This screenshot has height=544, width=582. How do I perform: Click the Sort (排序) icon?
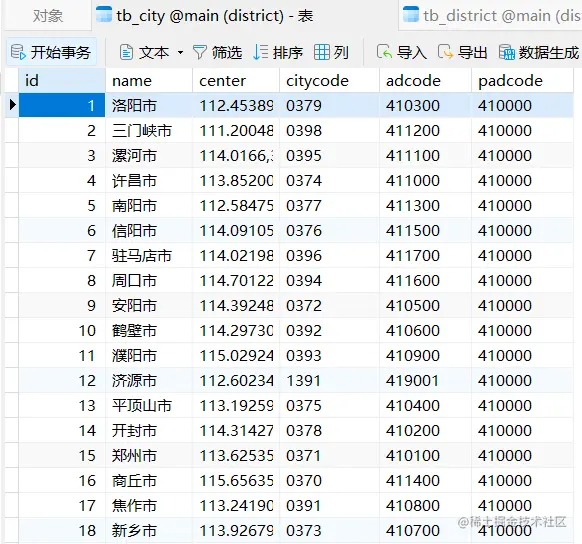(x=261, y=52)
